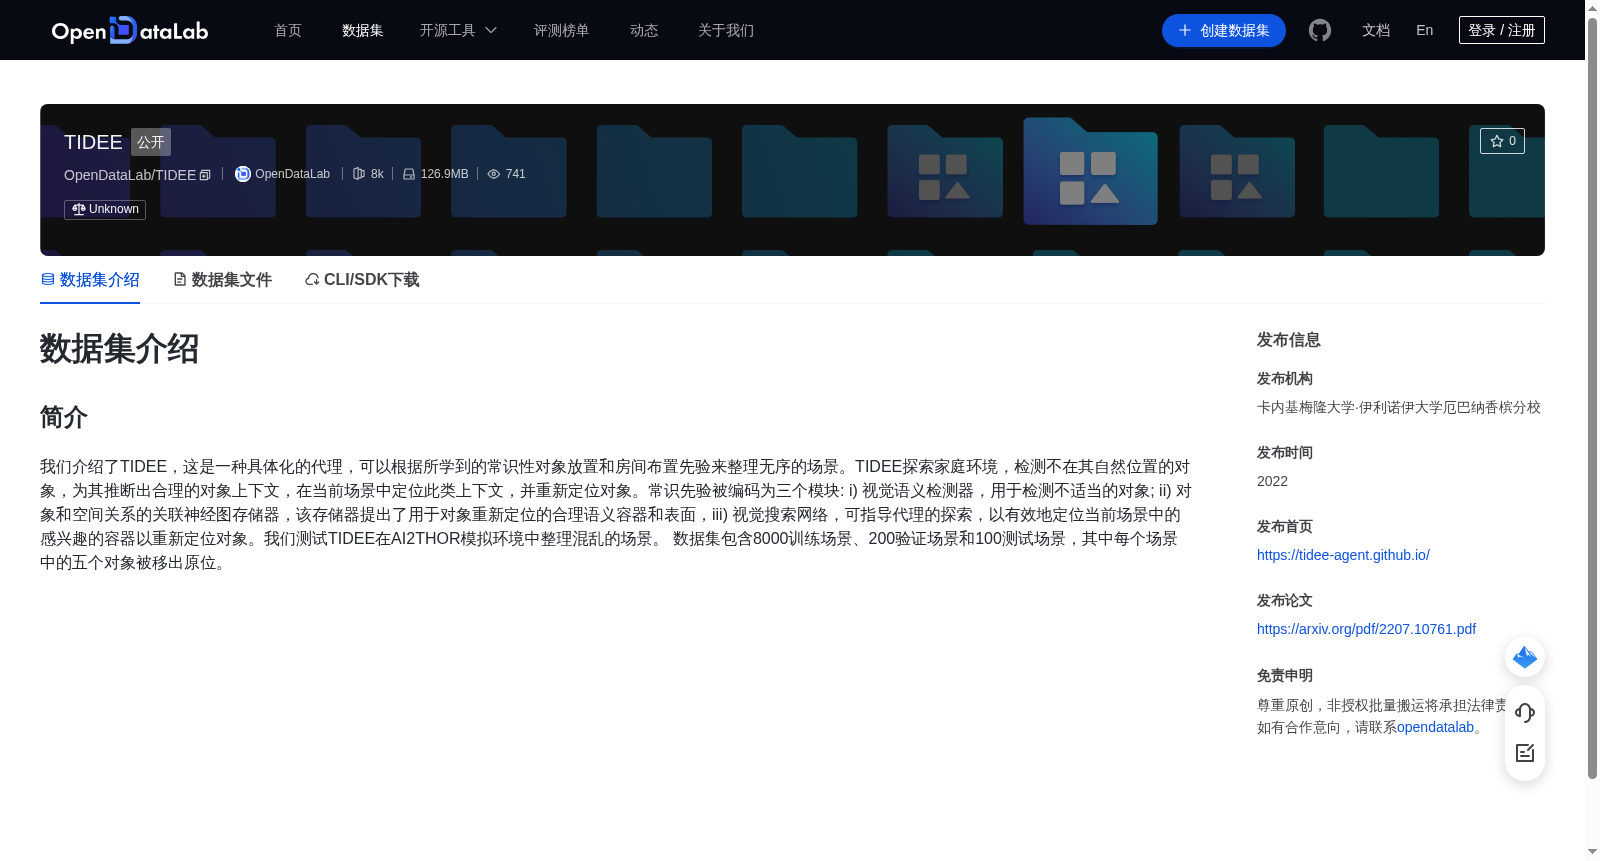This screenshot has height=861, width=1600.
Task: Click the 741 views eye icon
Action: pyautogui.click(x=493, y=174)
